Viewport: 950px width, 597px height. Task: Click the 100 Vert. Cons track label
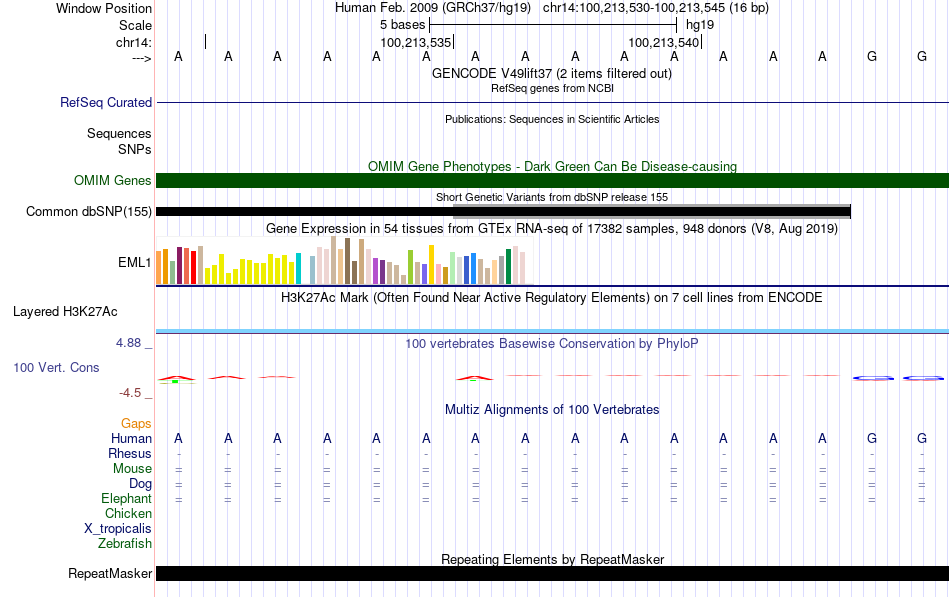point(56,367)
